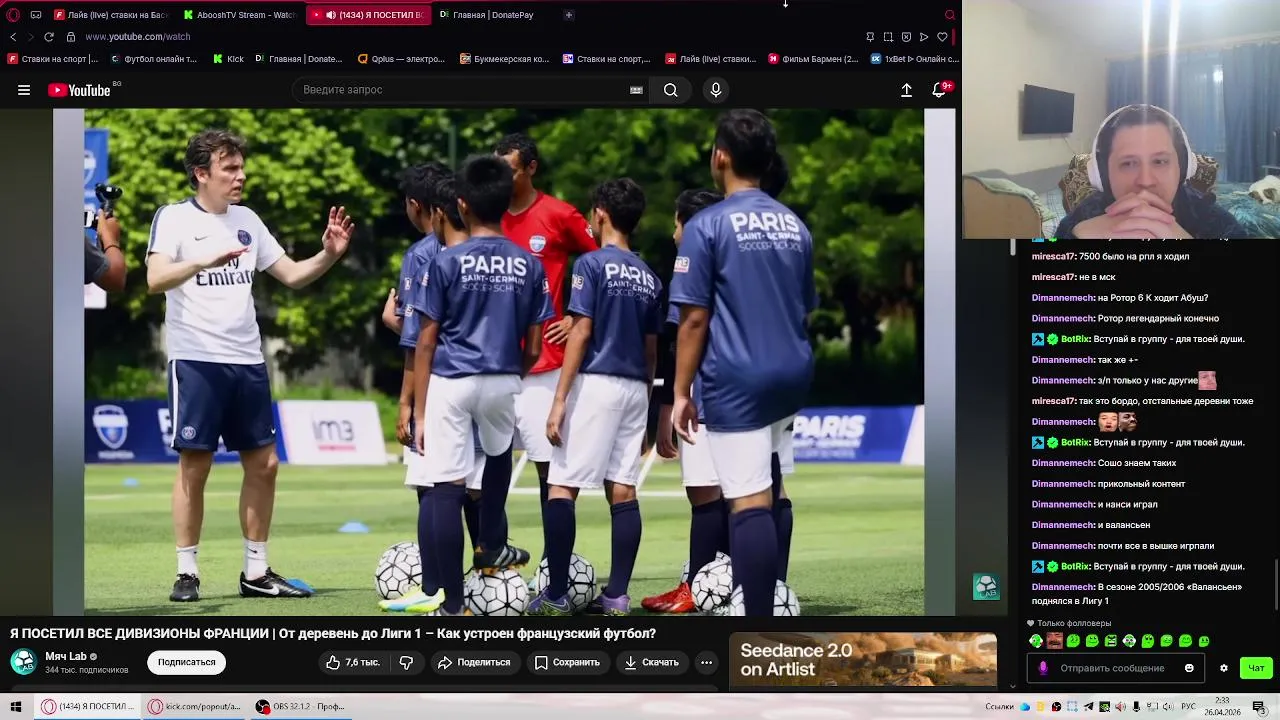Viewport: 1280px width, 720px height.
Task: Open OBS 32.1.2 taskbar window
Action: [301, 706]
